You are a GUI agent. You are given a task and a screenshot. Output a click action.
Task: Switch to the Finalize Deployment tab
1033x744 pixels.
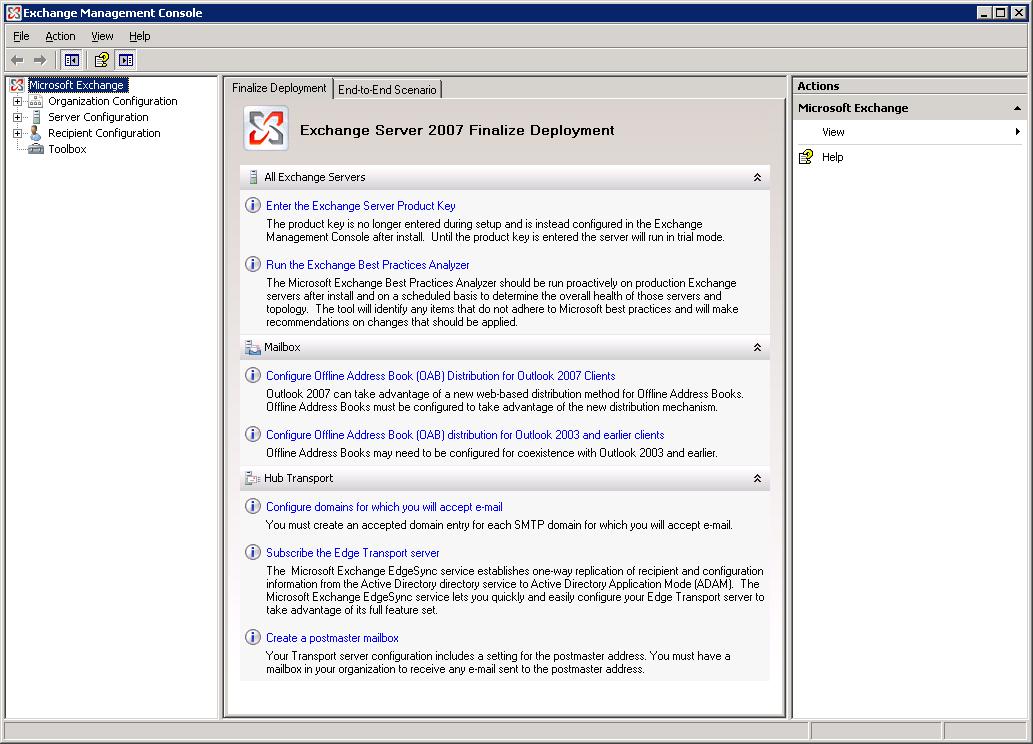click(279, 88)
